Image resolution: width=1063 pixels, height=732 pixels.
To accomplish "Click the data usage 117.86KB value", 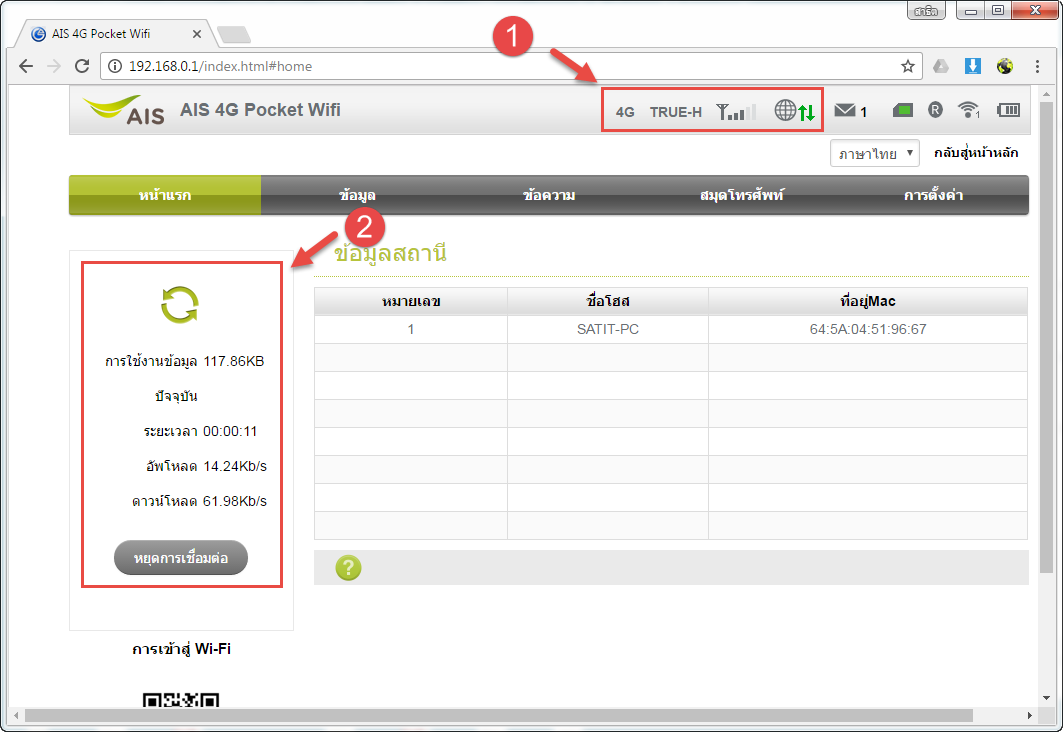I will pyautogui.click(x=234, y=361).
